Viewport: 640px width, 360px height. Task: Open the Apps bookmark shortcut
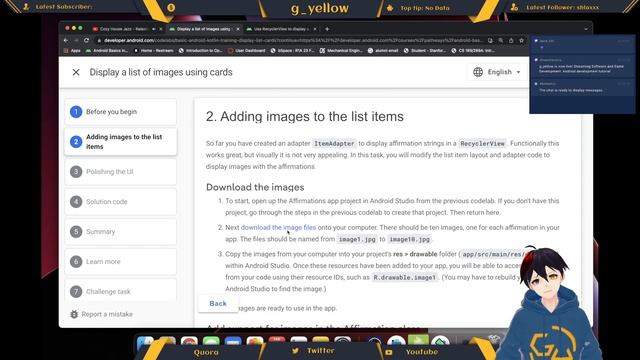pos(72,51)
